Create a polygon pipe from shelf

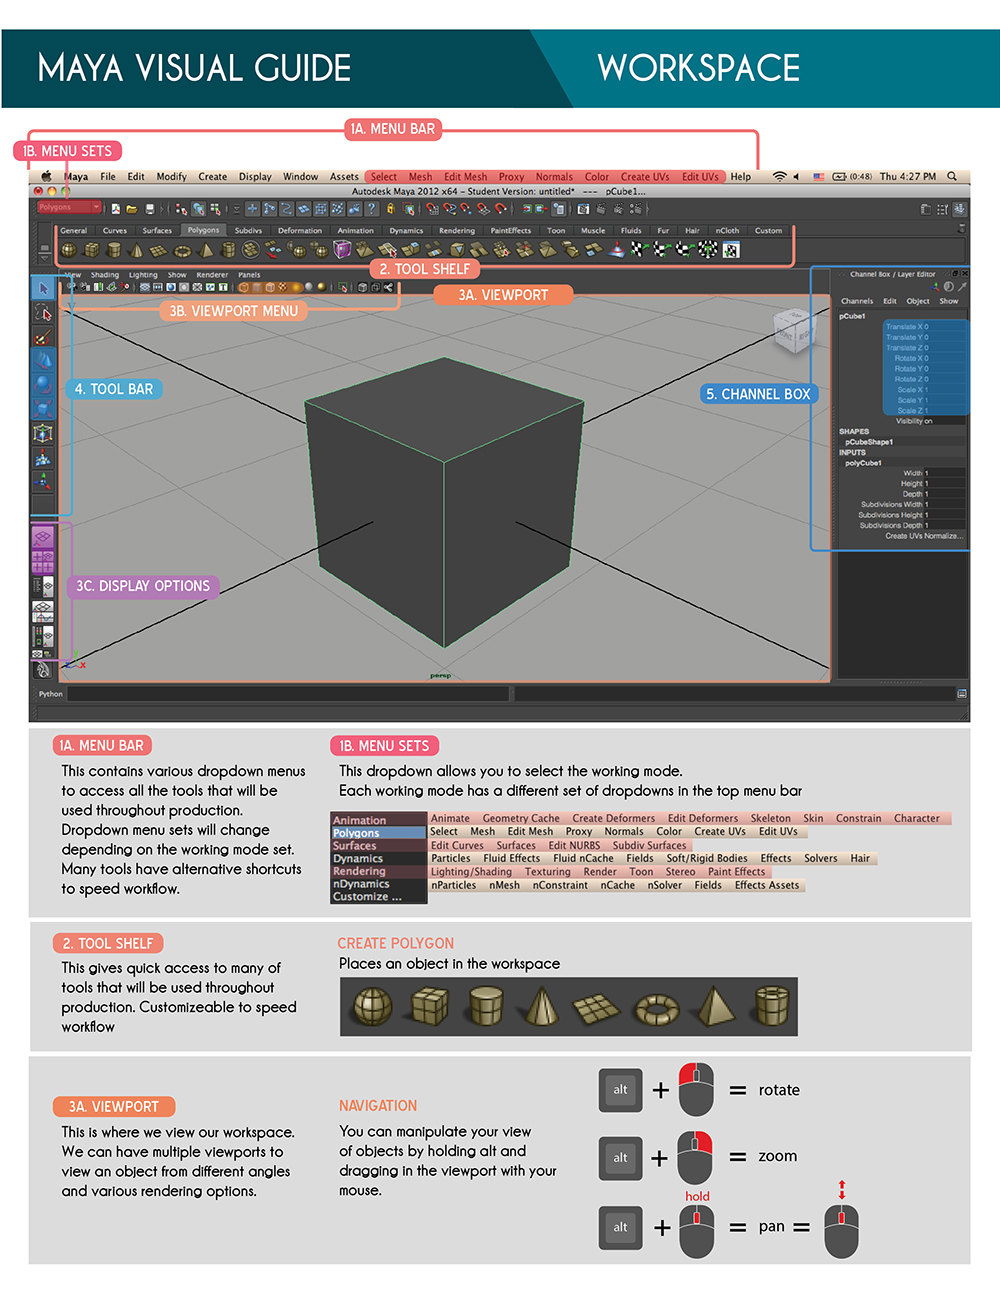[x=228, y=249]
